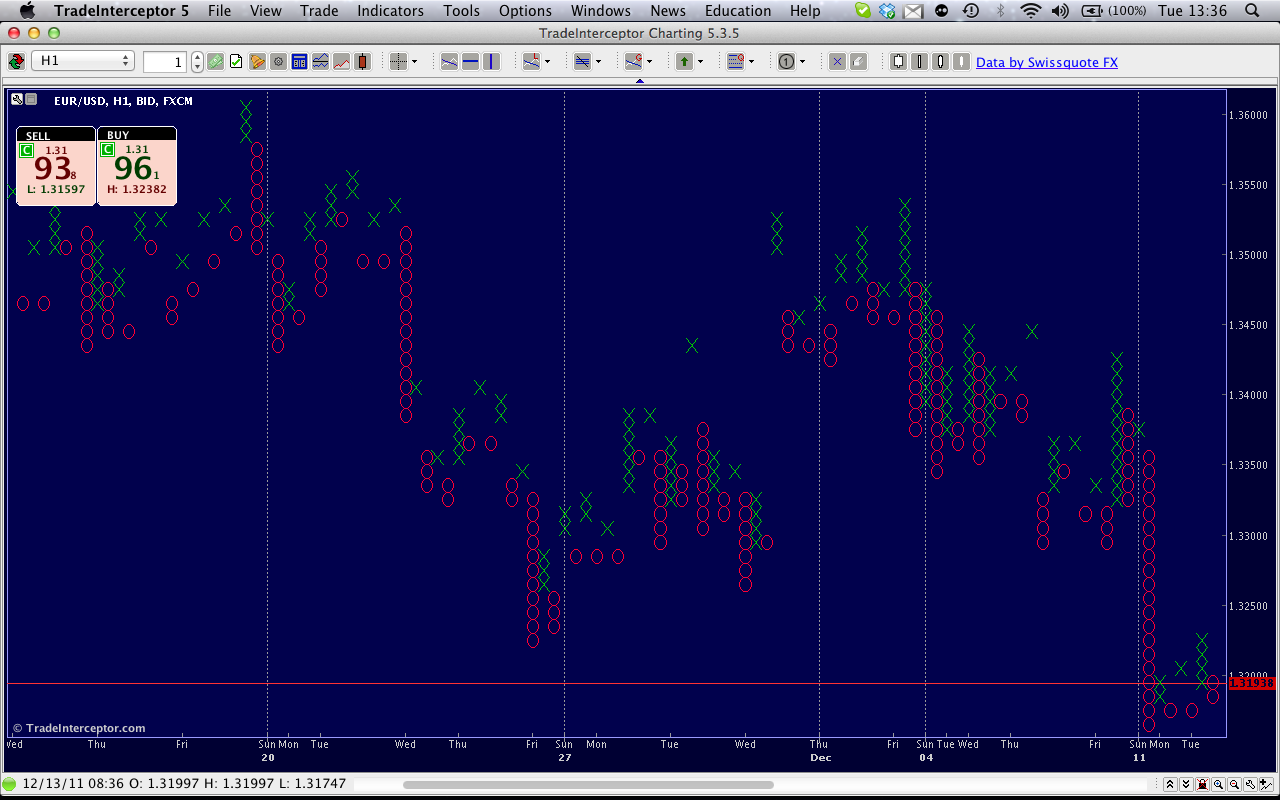The height and width of the screenshot is (800, 1280).
Task: Click the circled number 1 icon
Action: click(x=786, y=62)
